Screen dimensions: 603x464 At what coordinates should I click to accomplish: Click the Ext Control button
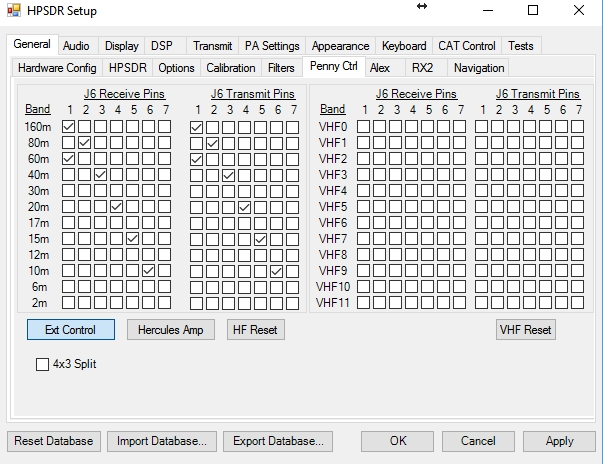(71, 329)
